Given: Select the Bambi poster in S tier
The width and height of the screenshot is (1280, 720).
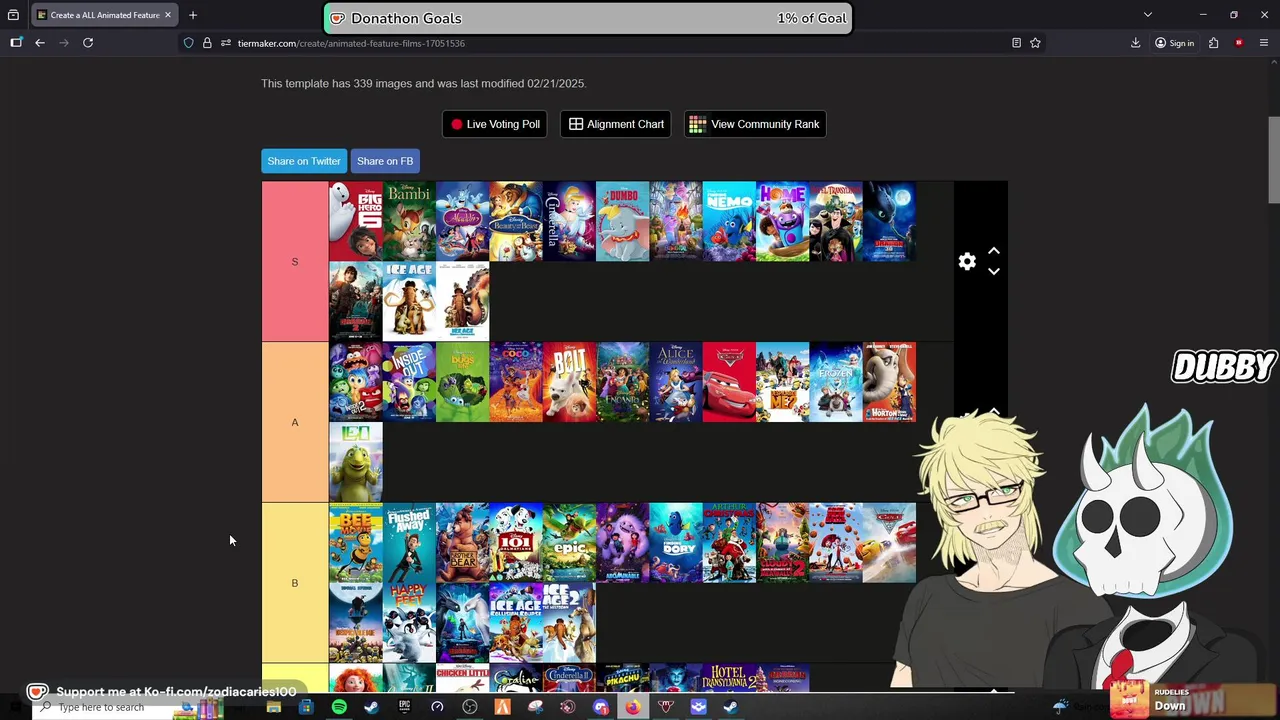Looking at the screenshot, I should (x=409, y=221).
